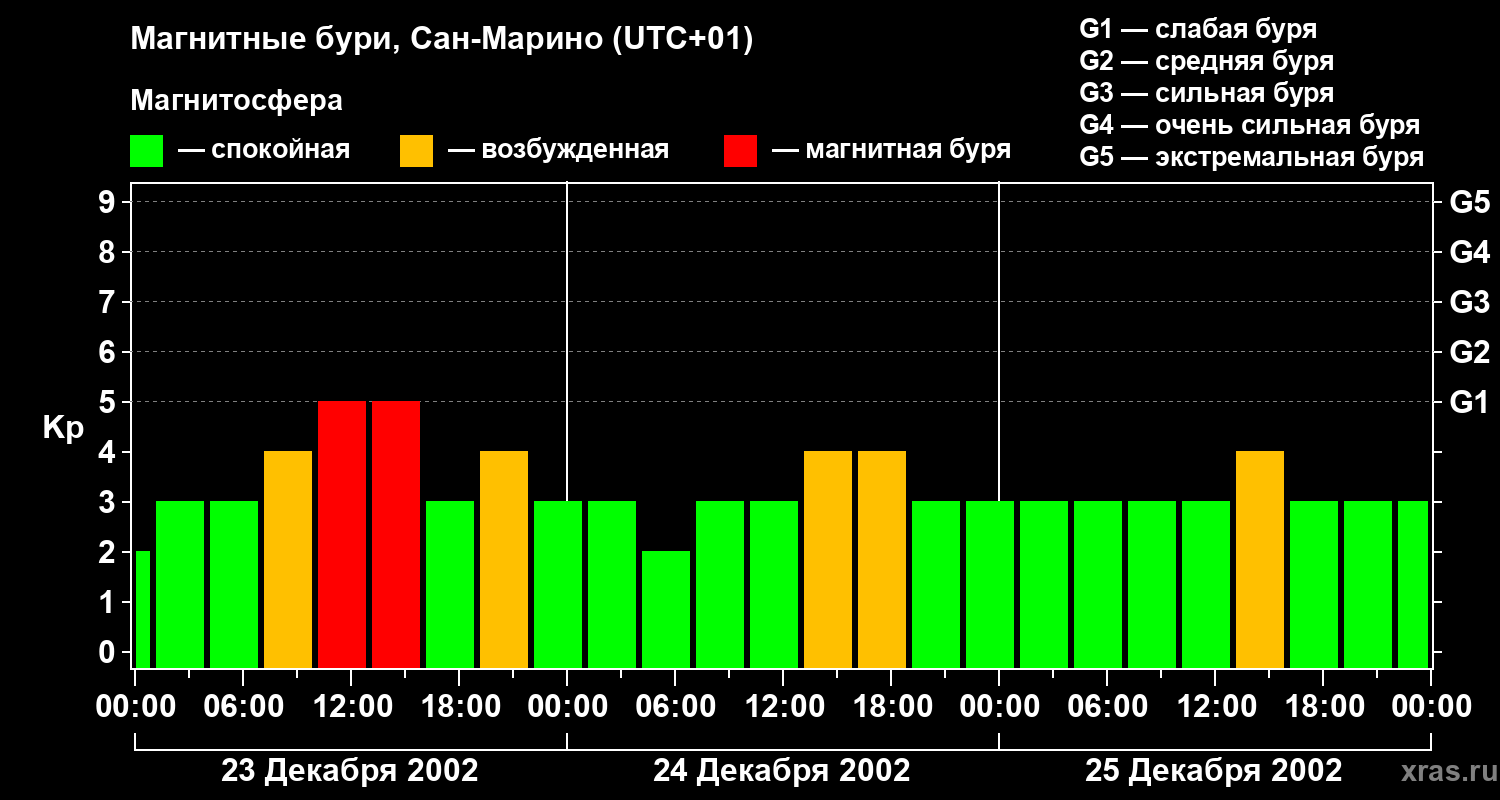Click the '06:00' label under 24 December
The image size is (1500, 800).
(675, 707)
